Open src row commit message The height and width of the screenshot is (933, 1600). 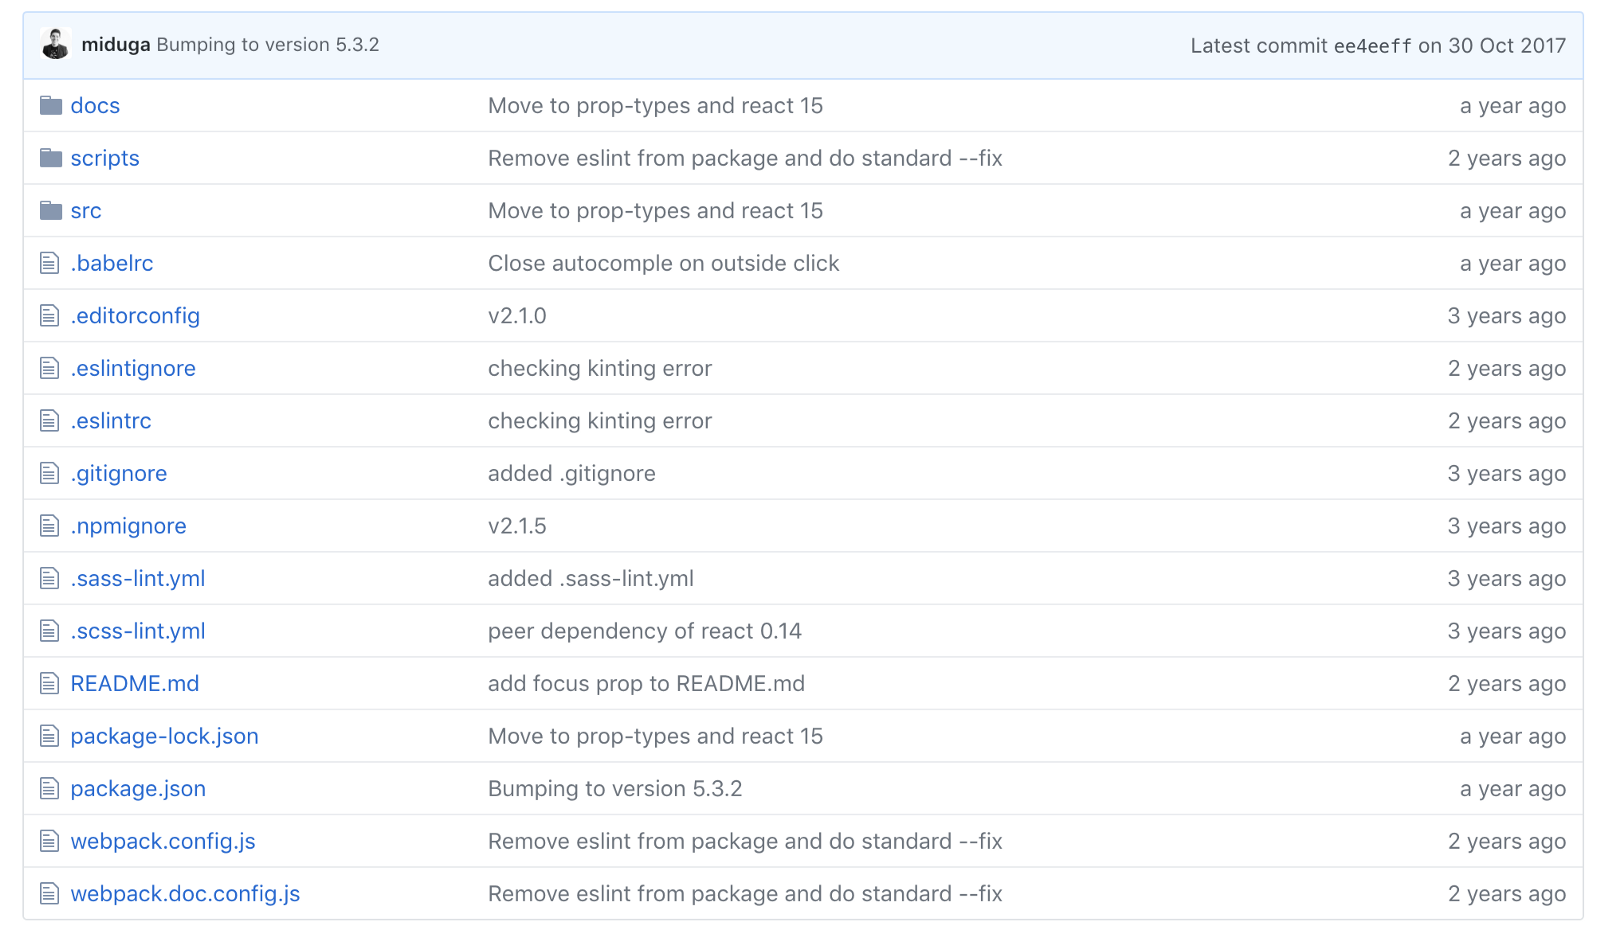655,211
